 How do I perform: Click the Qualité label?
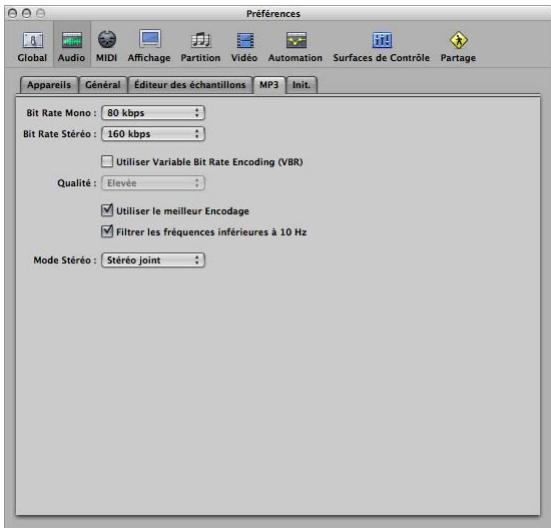point(77,183)
